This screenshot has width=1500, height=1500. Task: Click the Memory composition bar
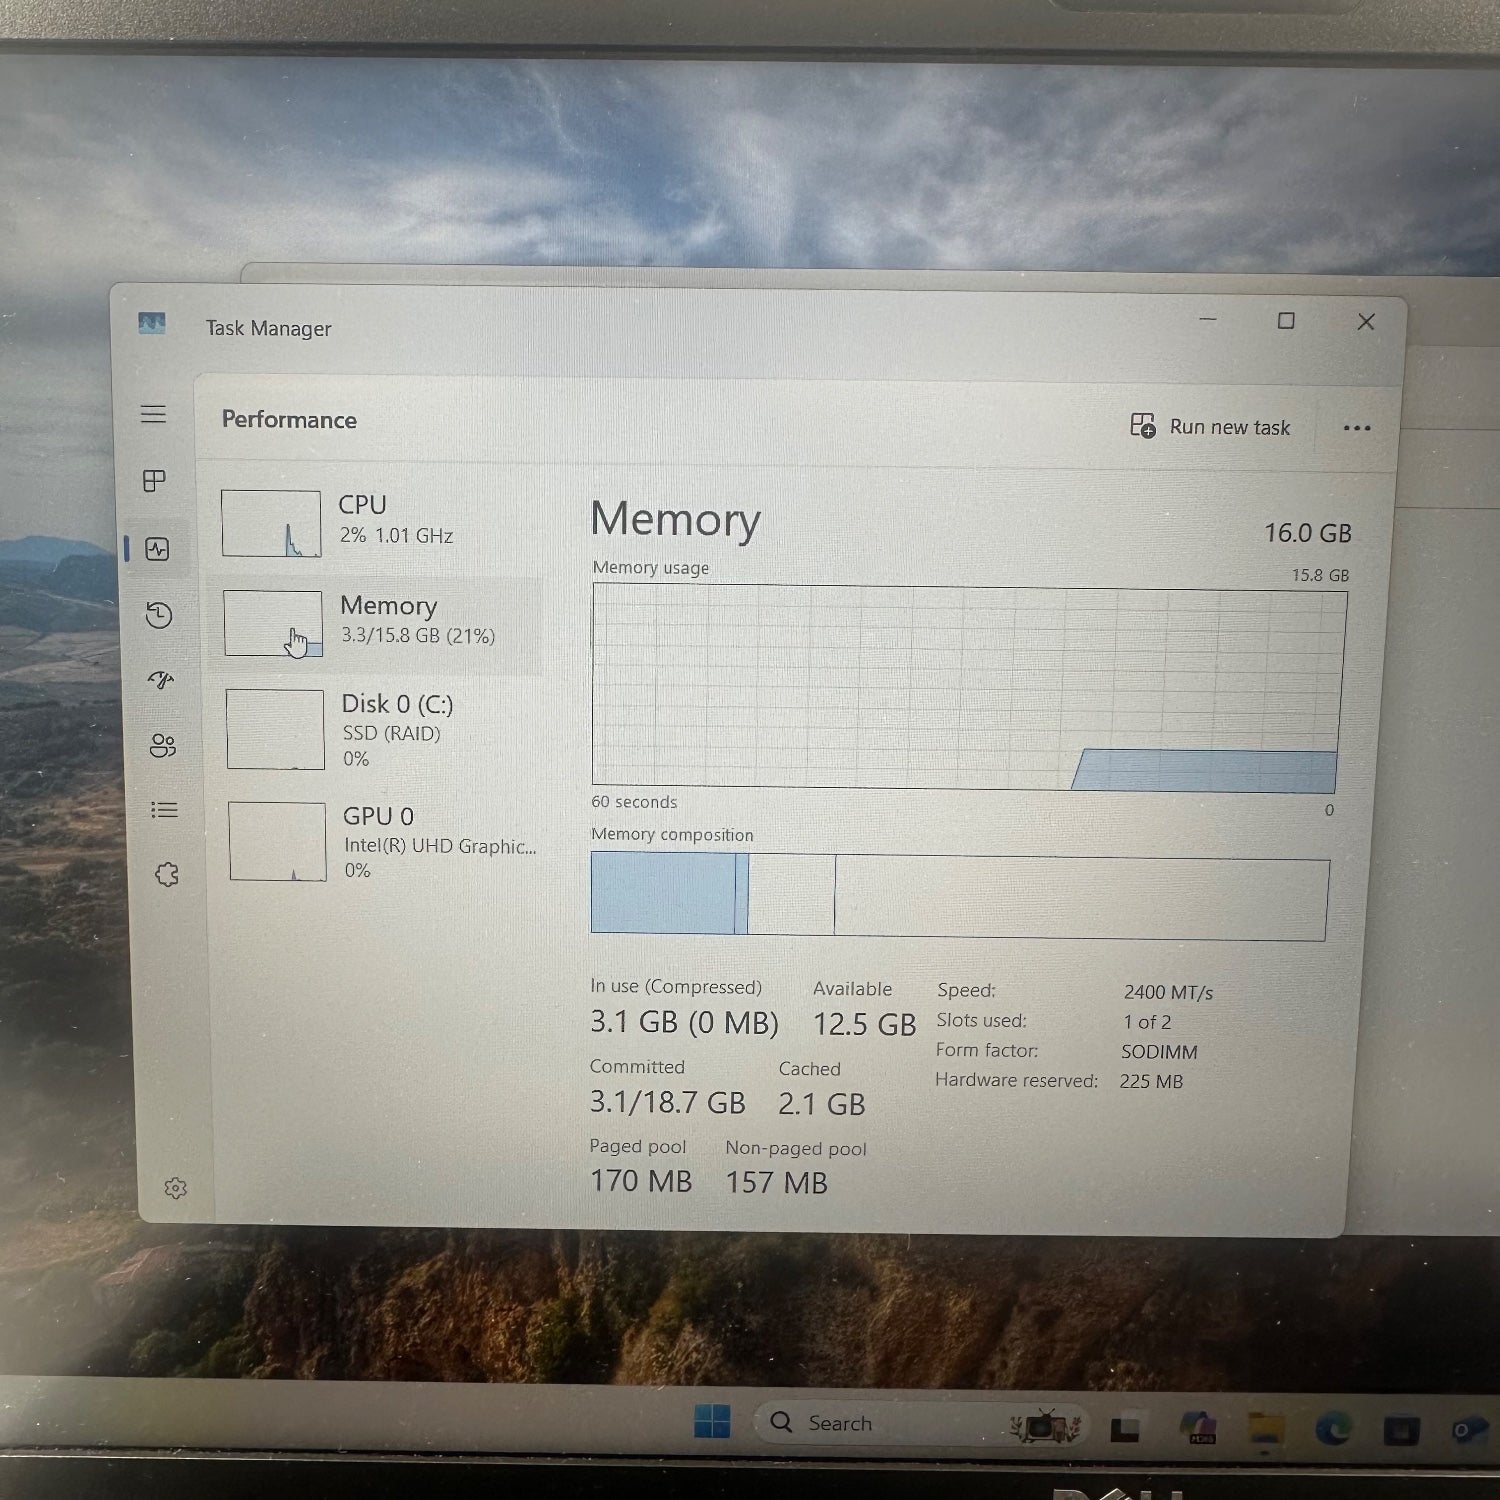pos(959,896)
